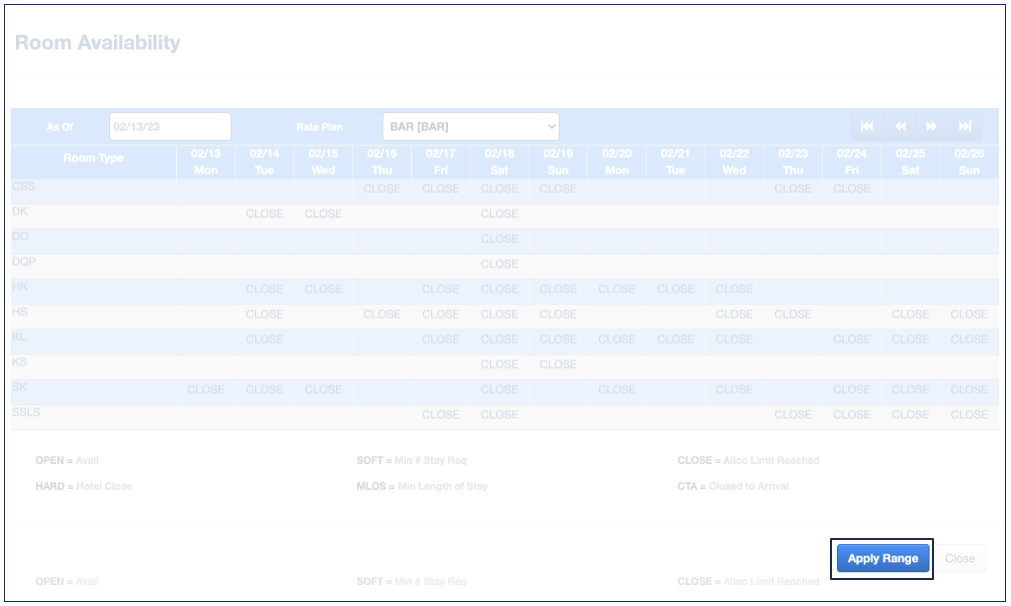The image size is (1011, 606).
Task: Click SK CLOSE cell under 02/13 Mon
Action: (206, 390)
